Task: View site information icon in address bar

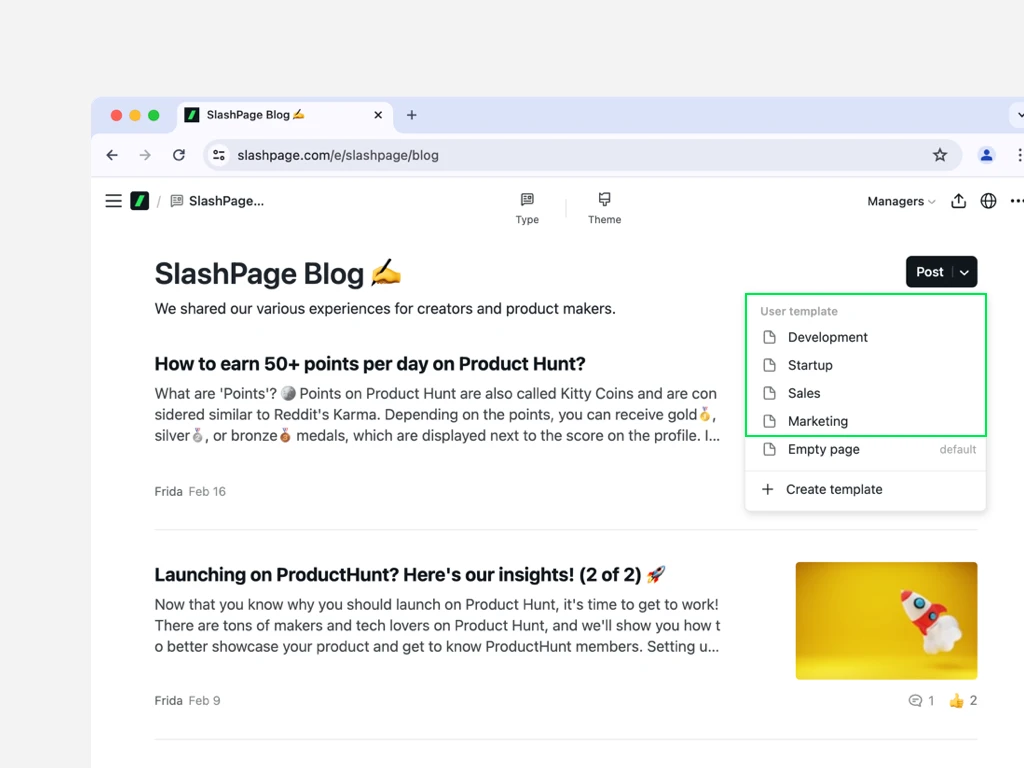Action: tap(219, 155)
